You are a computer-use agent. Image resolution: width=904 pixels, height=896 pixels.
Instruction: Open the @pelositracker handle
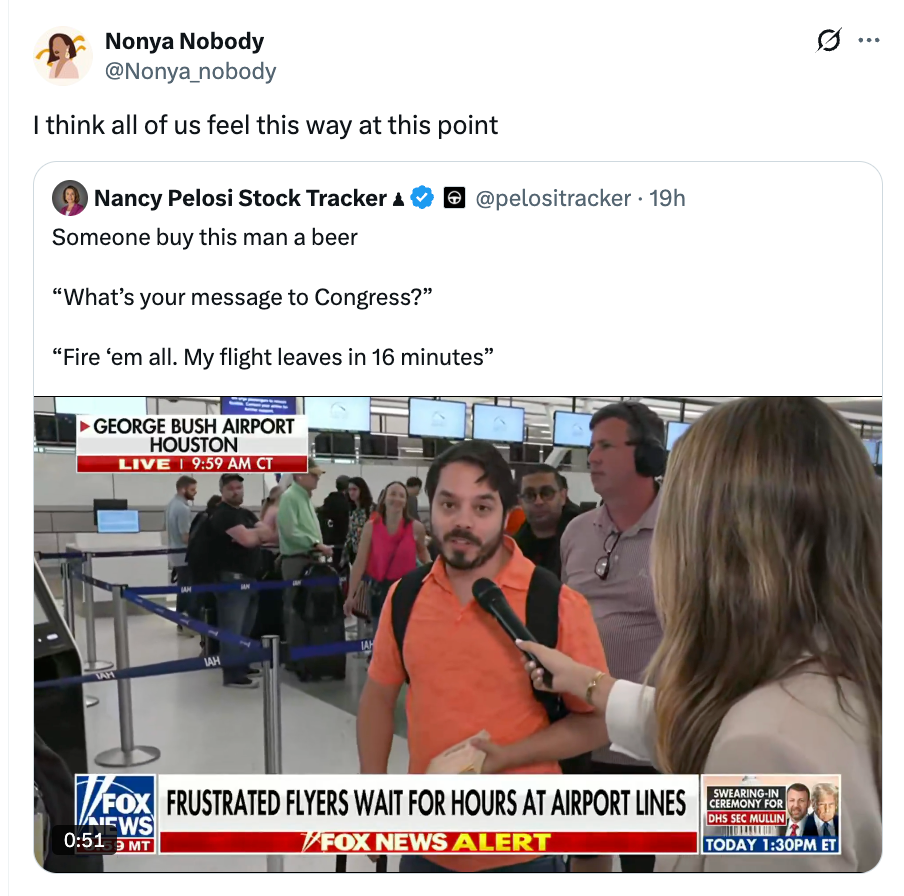pyautogui.click(x=553, y=198)
